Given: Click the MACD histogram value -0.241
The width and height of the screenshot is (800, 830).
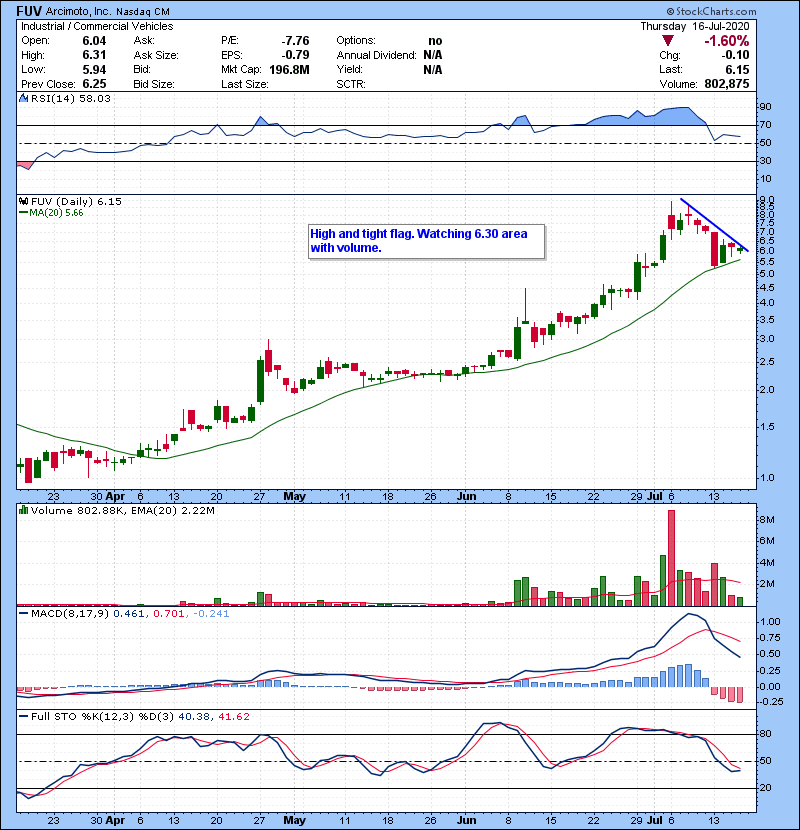Looking at the screenshot, I should click(211, 614).
